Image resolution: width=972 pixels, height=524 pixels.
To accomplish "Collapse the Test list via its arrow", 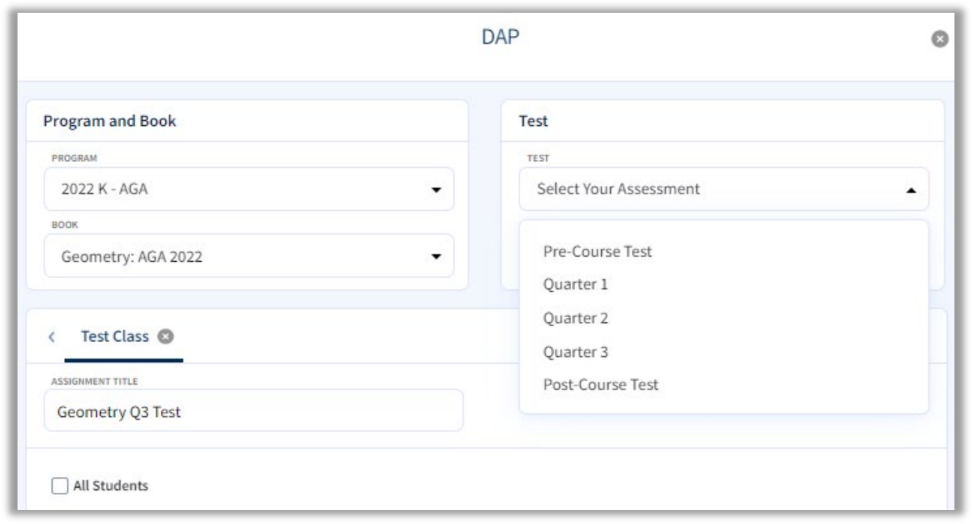I will 910,189.
